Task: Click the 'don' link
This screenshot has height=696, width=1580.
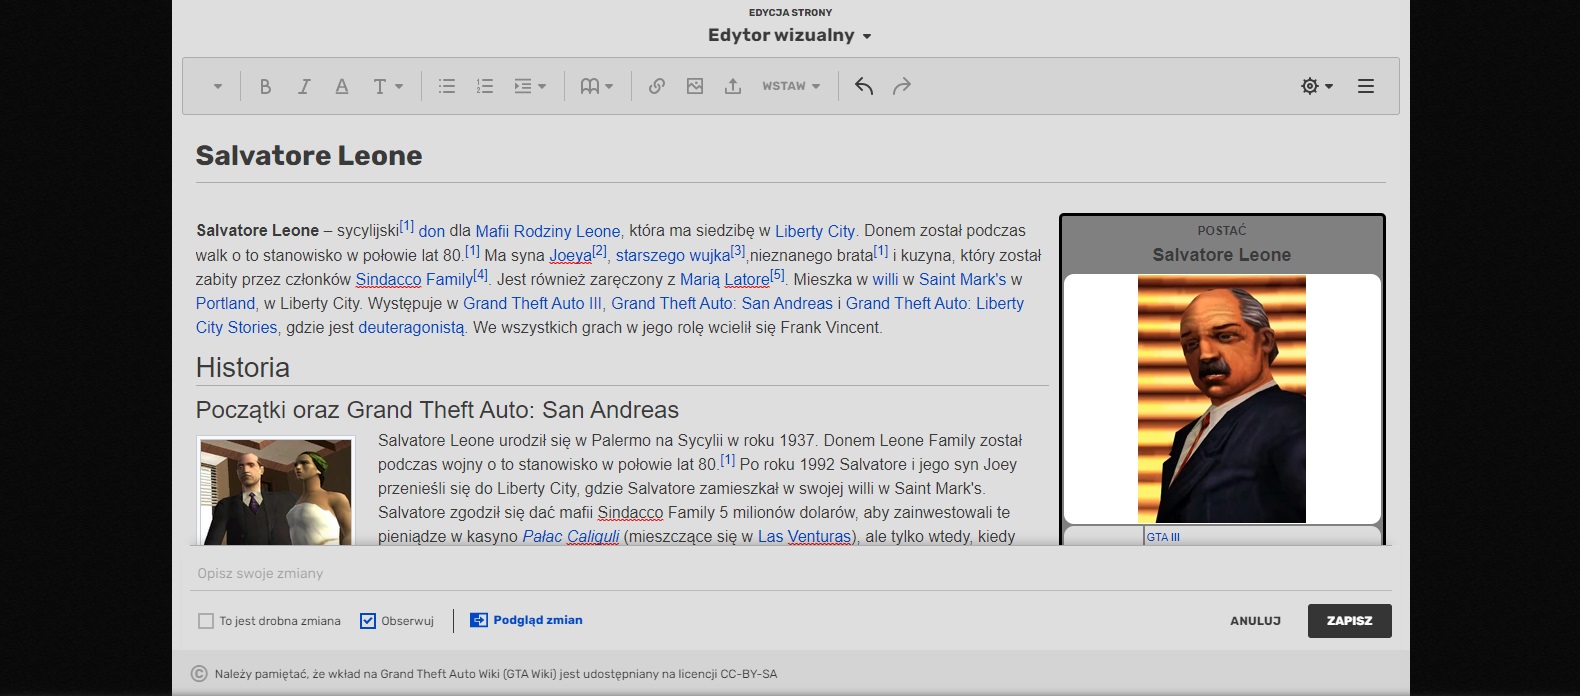Action: pos(432,231)
